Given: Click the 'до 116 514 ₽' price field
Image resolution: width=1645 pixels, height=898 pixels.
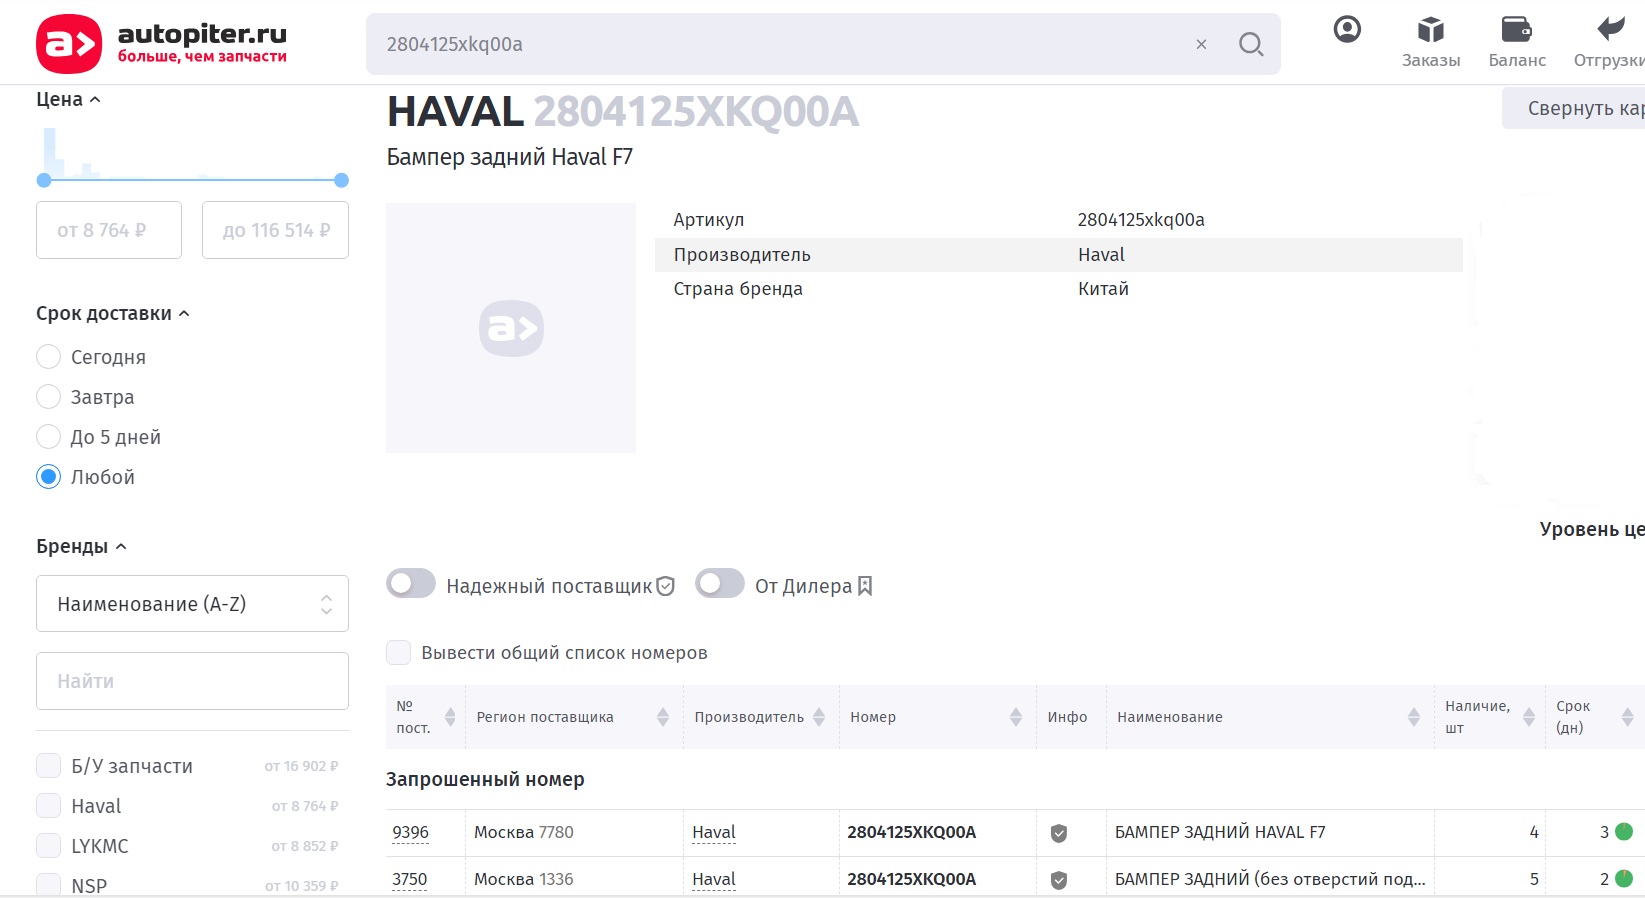Looking at the screenshot, I should [275, 230].
